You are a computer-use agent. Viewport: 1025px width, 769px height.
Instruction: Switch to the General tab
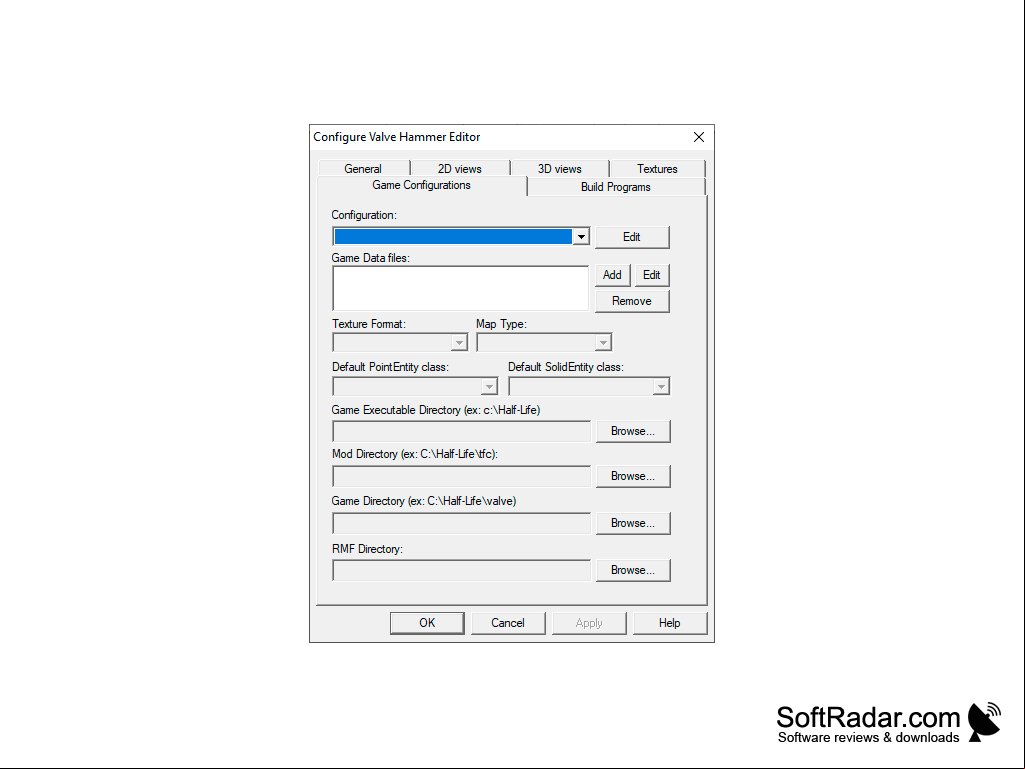(x=363, y=168)
